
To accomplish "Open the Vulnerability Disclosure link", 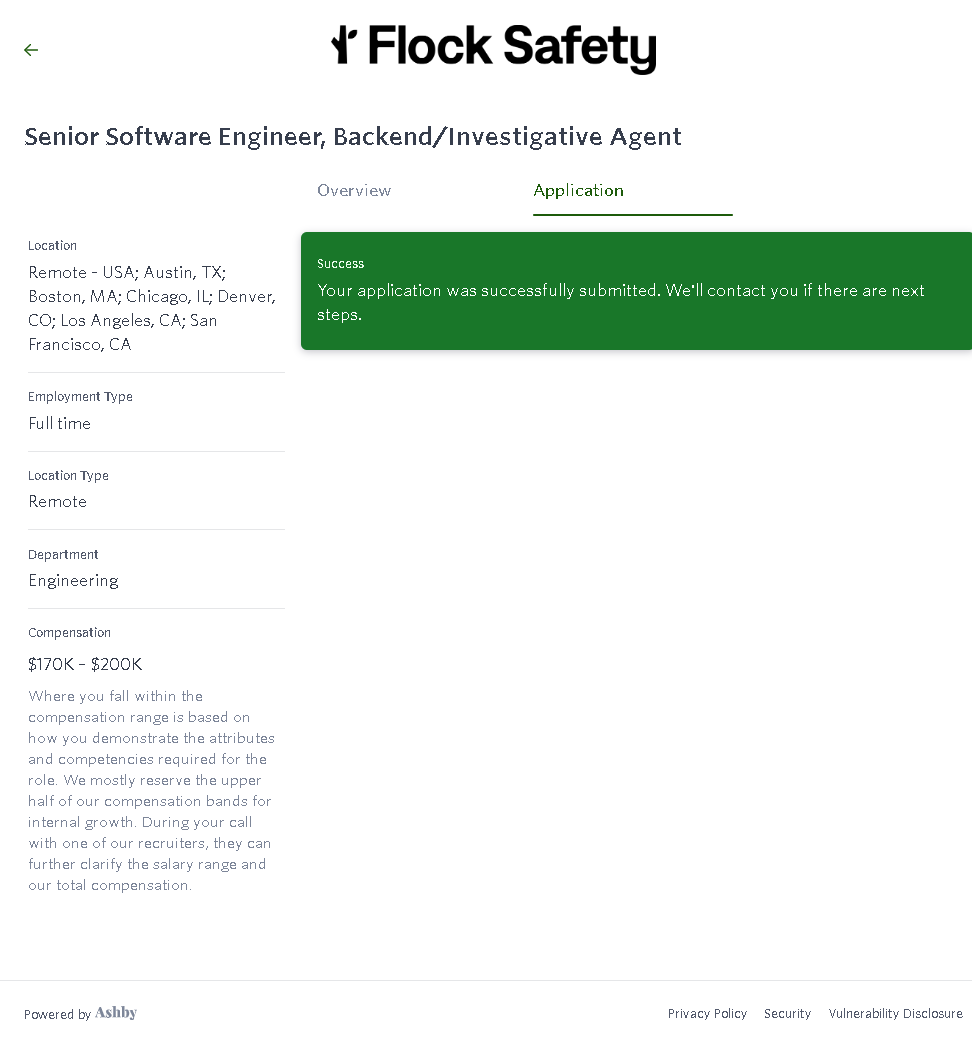I will coord(895,1013).
